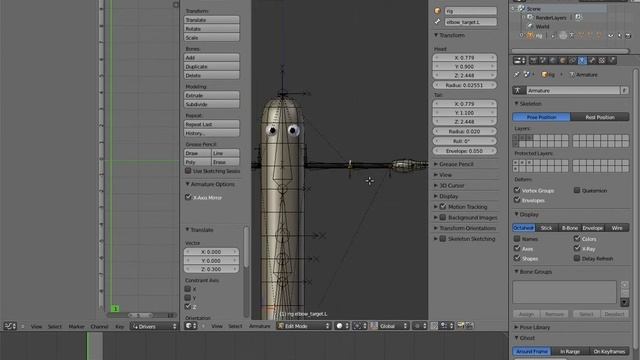This screenshot has height=360, width=640.
Task: Enable the Y constraint axis checkbox
Action: [x=188, y=298]
